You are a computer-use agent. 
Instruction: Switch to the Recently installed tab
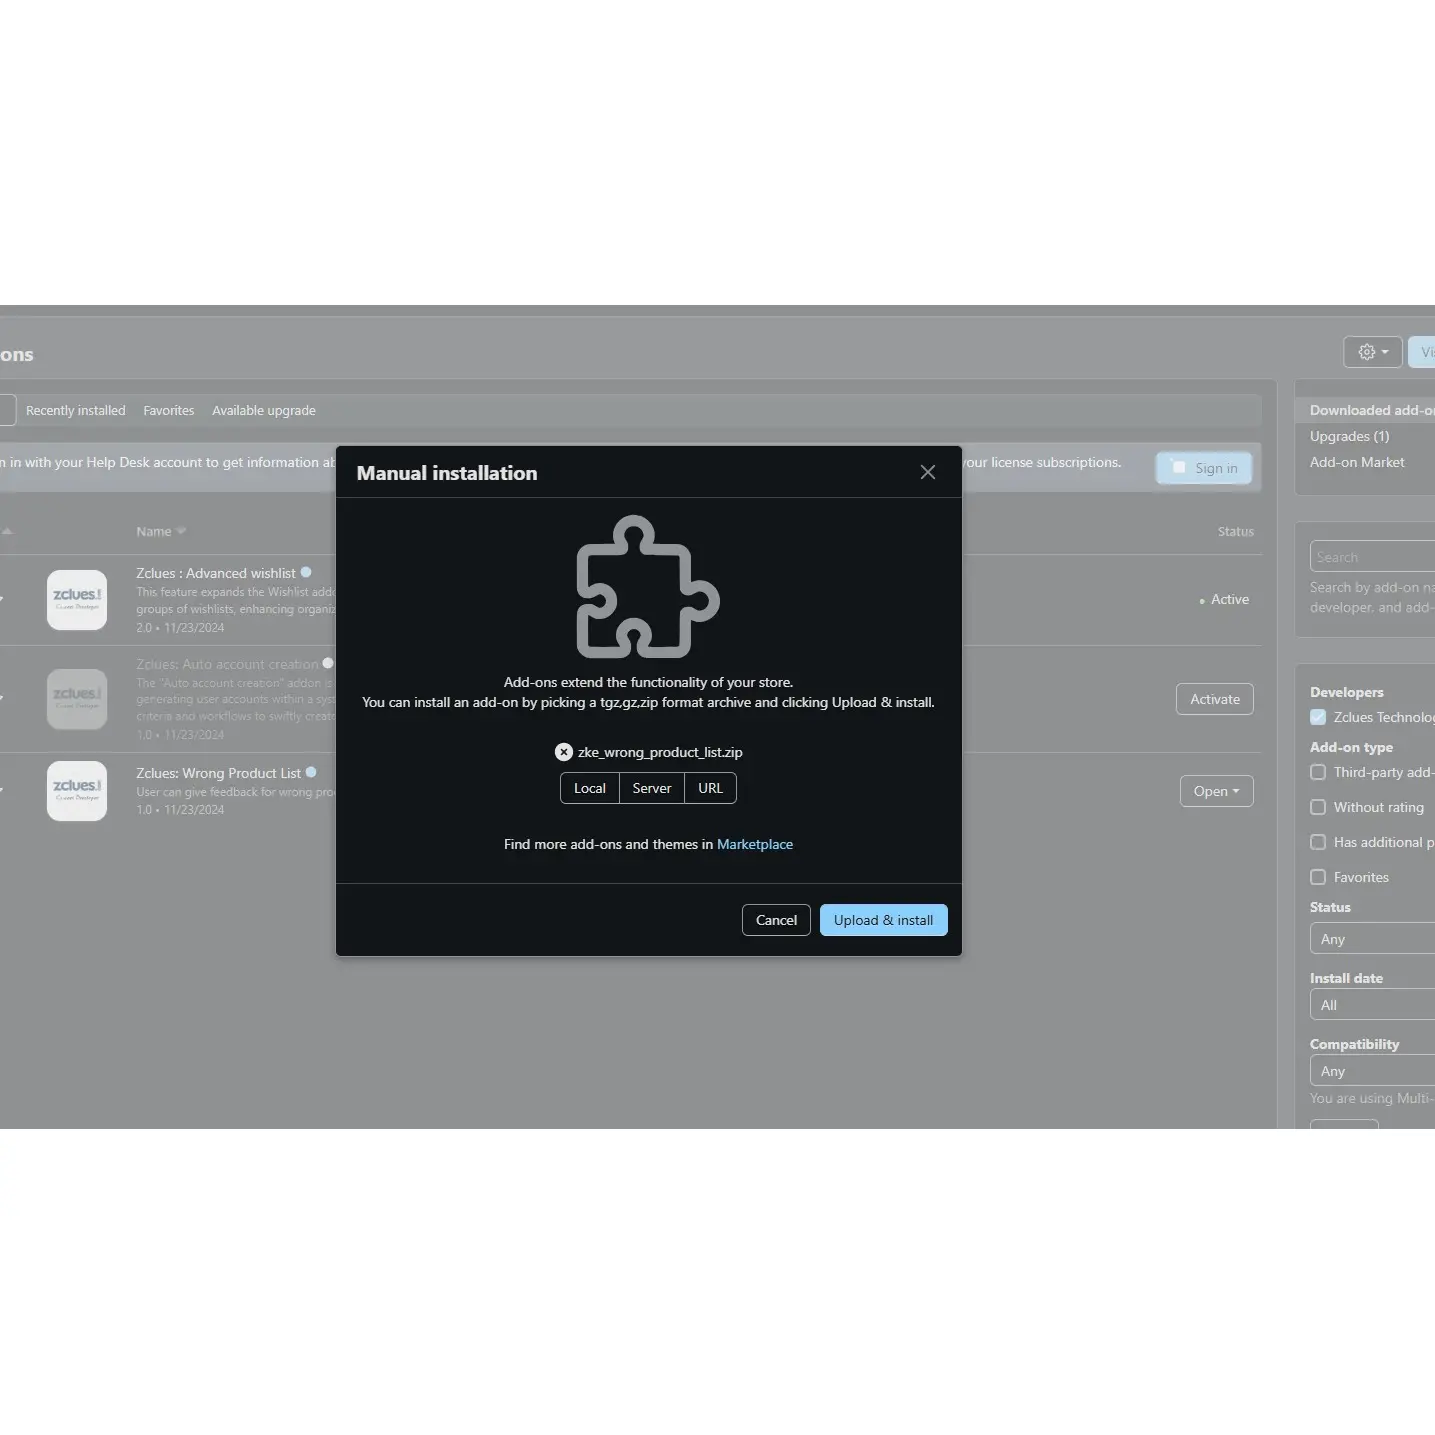(x=76, y=410)
